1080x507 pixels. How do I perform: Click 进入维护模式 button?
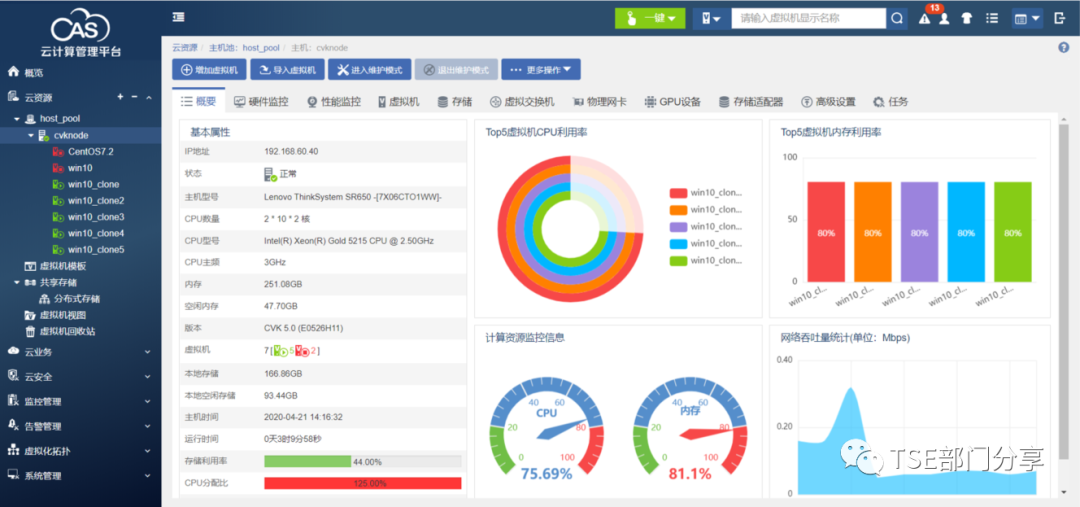370,70
